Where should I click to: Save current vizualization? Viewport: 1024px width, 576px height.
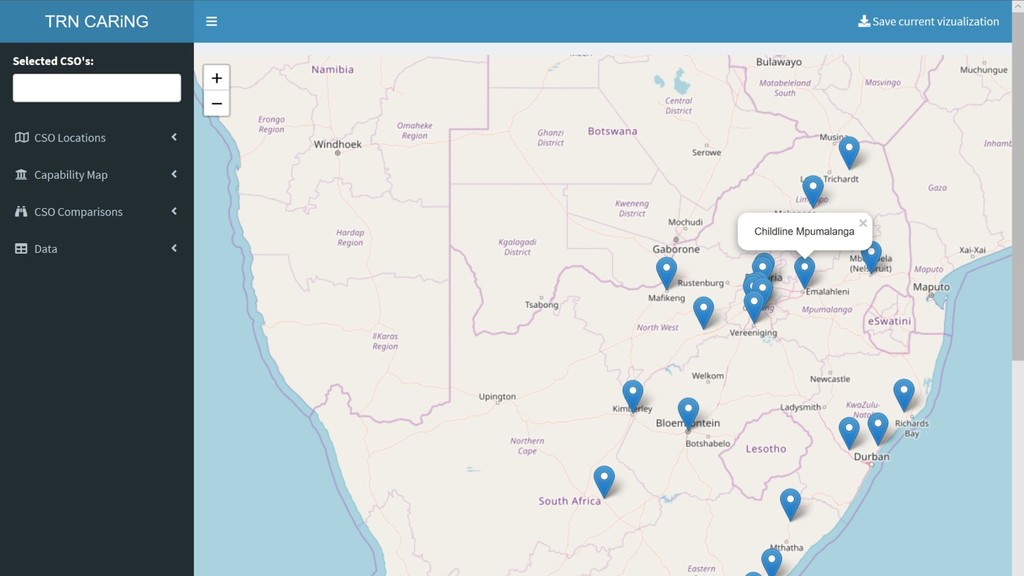click(928, 22)
